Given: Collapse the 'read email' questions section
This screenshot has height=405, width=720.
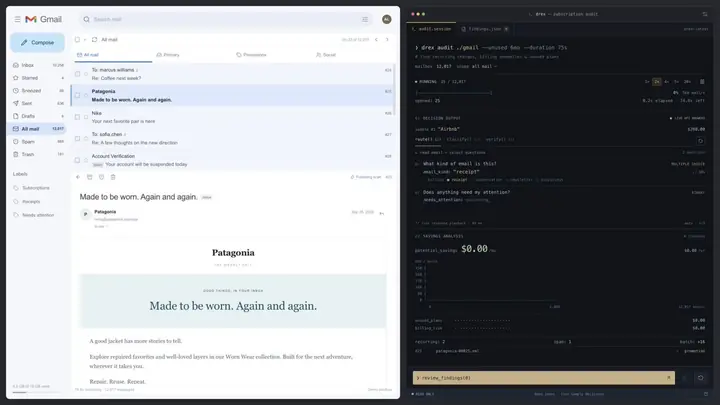Looking at the screenshot, I should [x=450, y=152].
